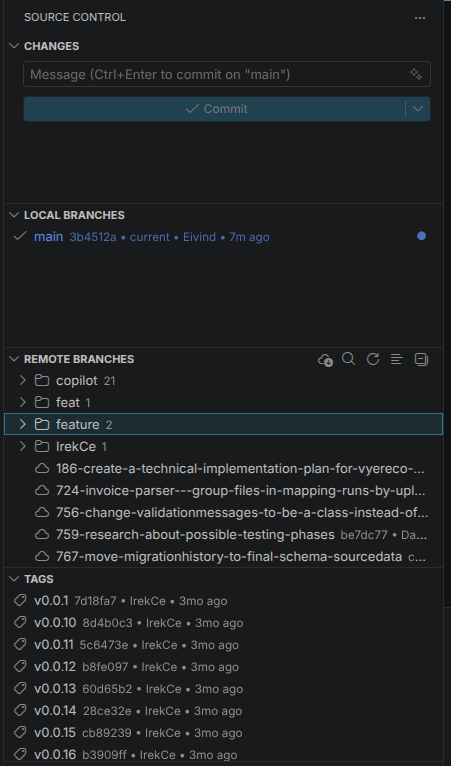Switch Remote Branches to list view
The width and height of the screenshot is (451, 766).
397,360
